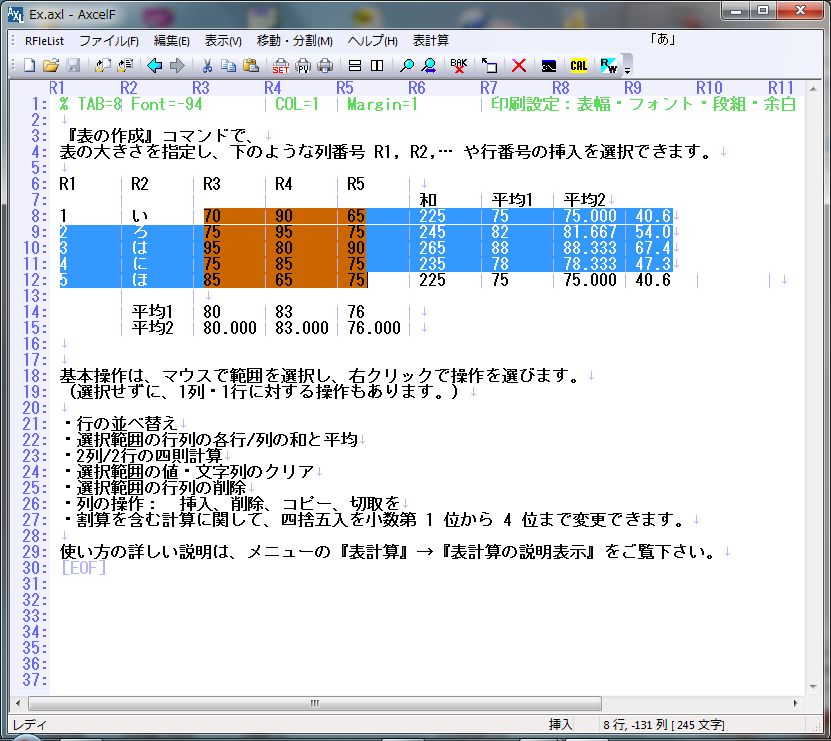This screenshot has width=831, height=741.
Task: Open the 表計算 menu
Action: [x=430, y=41]
